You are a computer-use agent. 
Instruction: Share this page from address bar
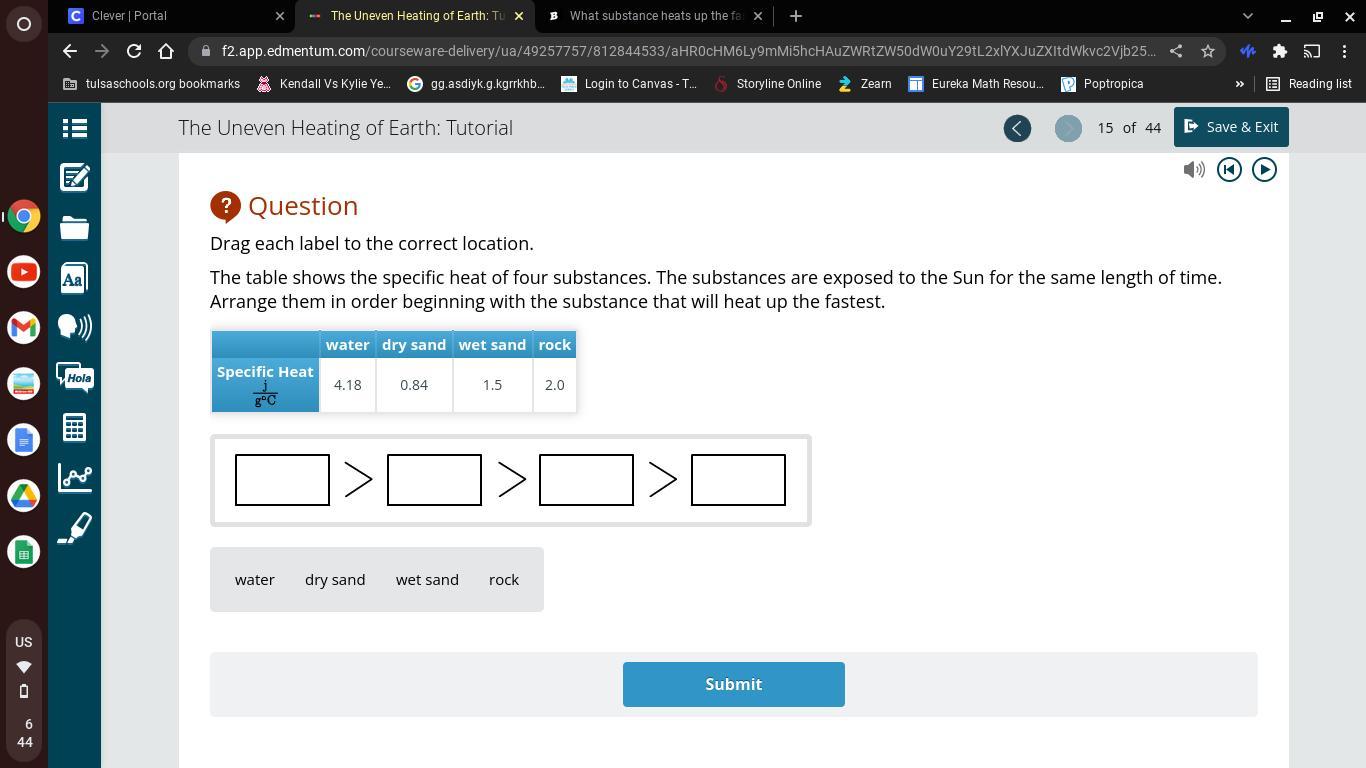tap(1176, 51)
